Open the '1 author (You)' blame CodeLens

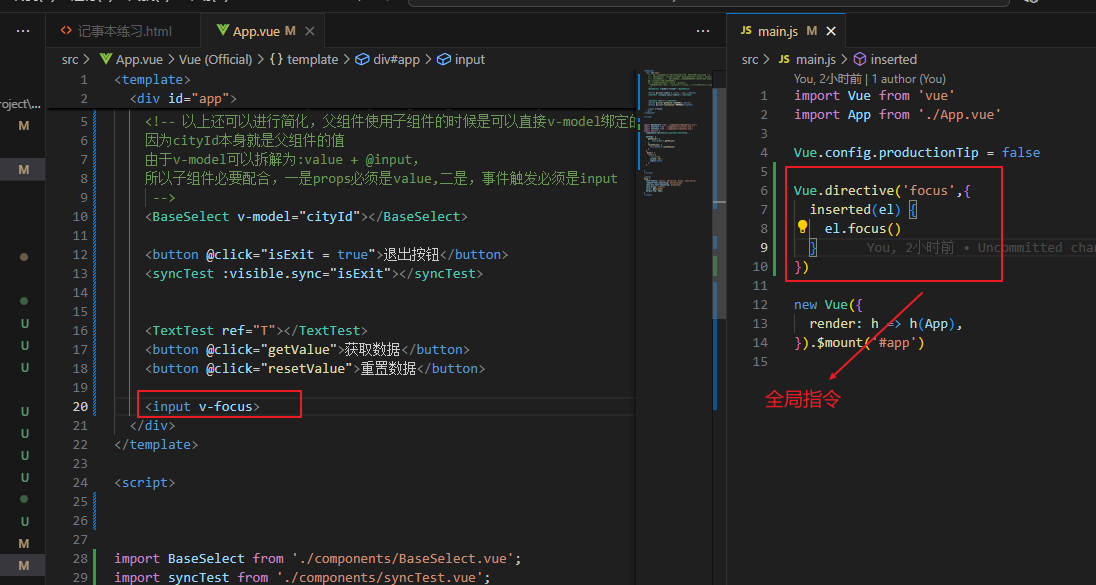(x=908, y=80)
